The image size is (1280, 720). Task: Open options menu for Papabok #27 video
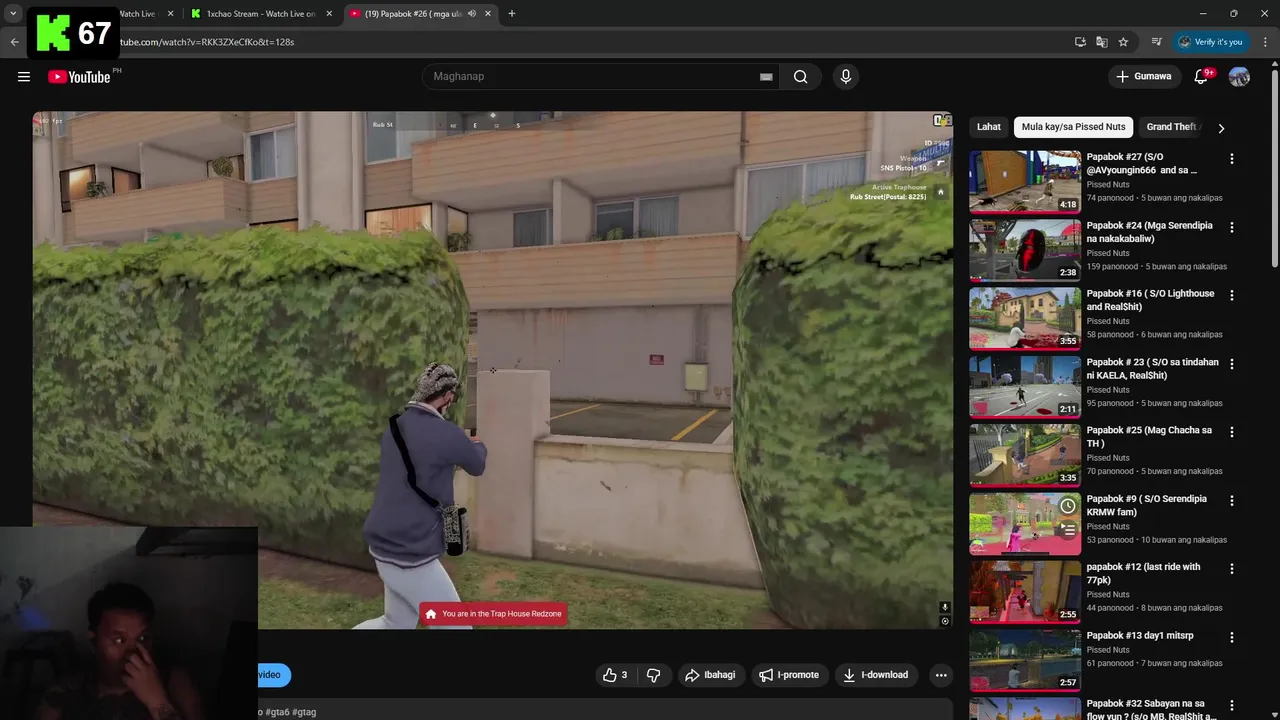click(1232, 159)
